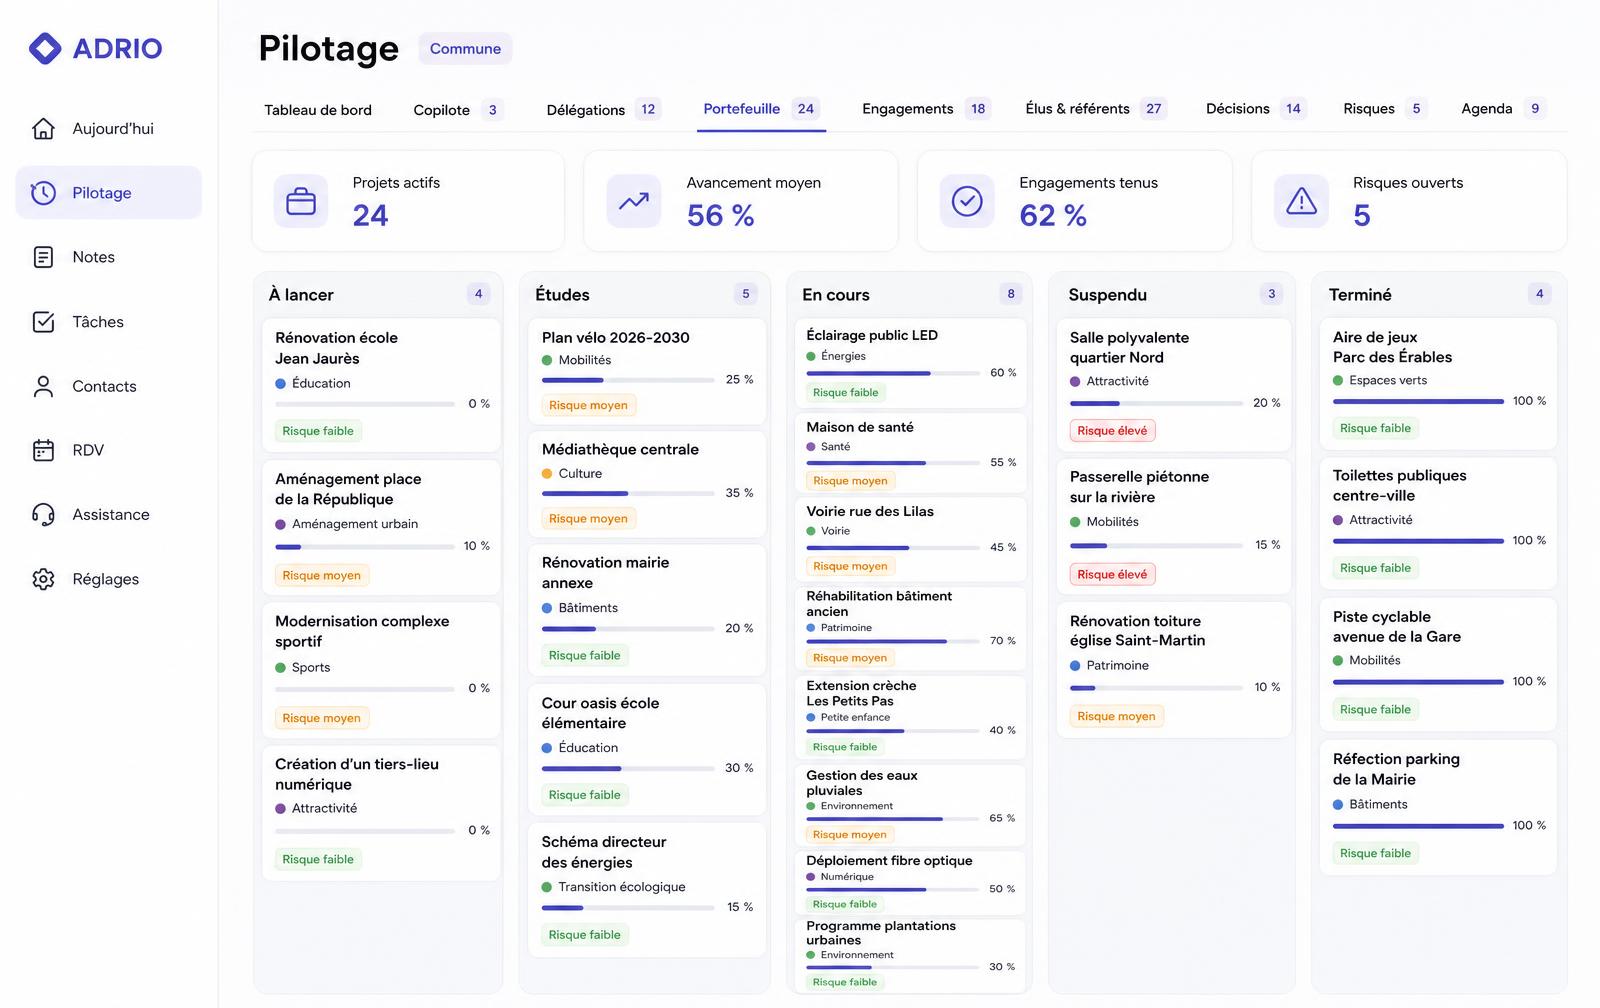Image resolution: width=1600 pixels, height=1008 pixels.
Task: Click the "Espaces verts" category label
Action: (x=1388, y=380)
